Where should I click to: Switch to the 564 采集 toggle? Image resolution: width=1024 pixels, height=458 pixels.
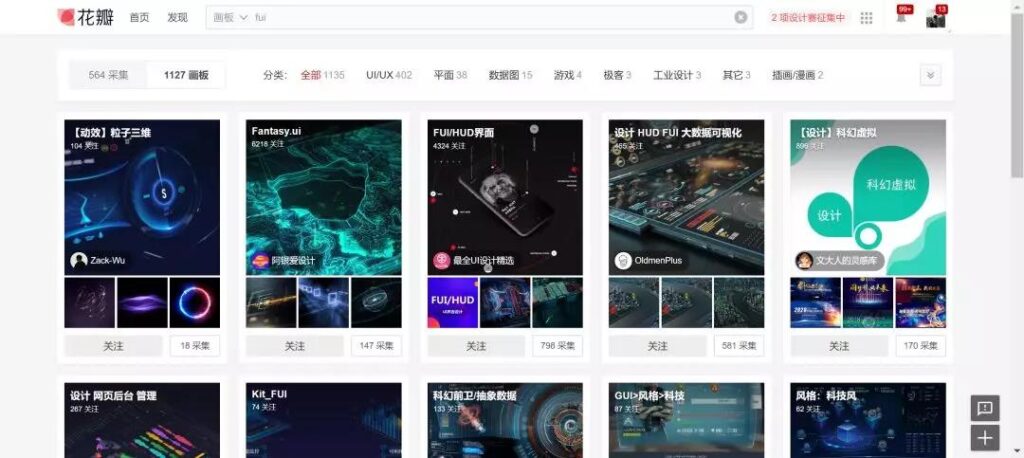coord(108,75)
